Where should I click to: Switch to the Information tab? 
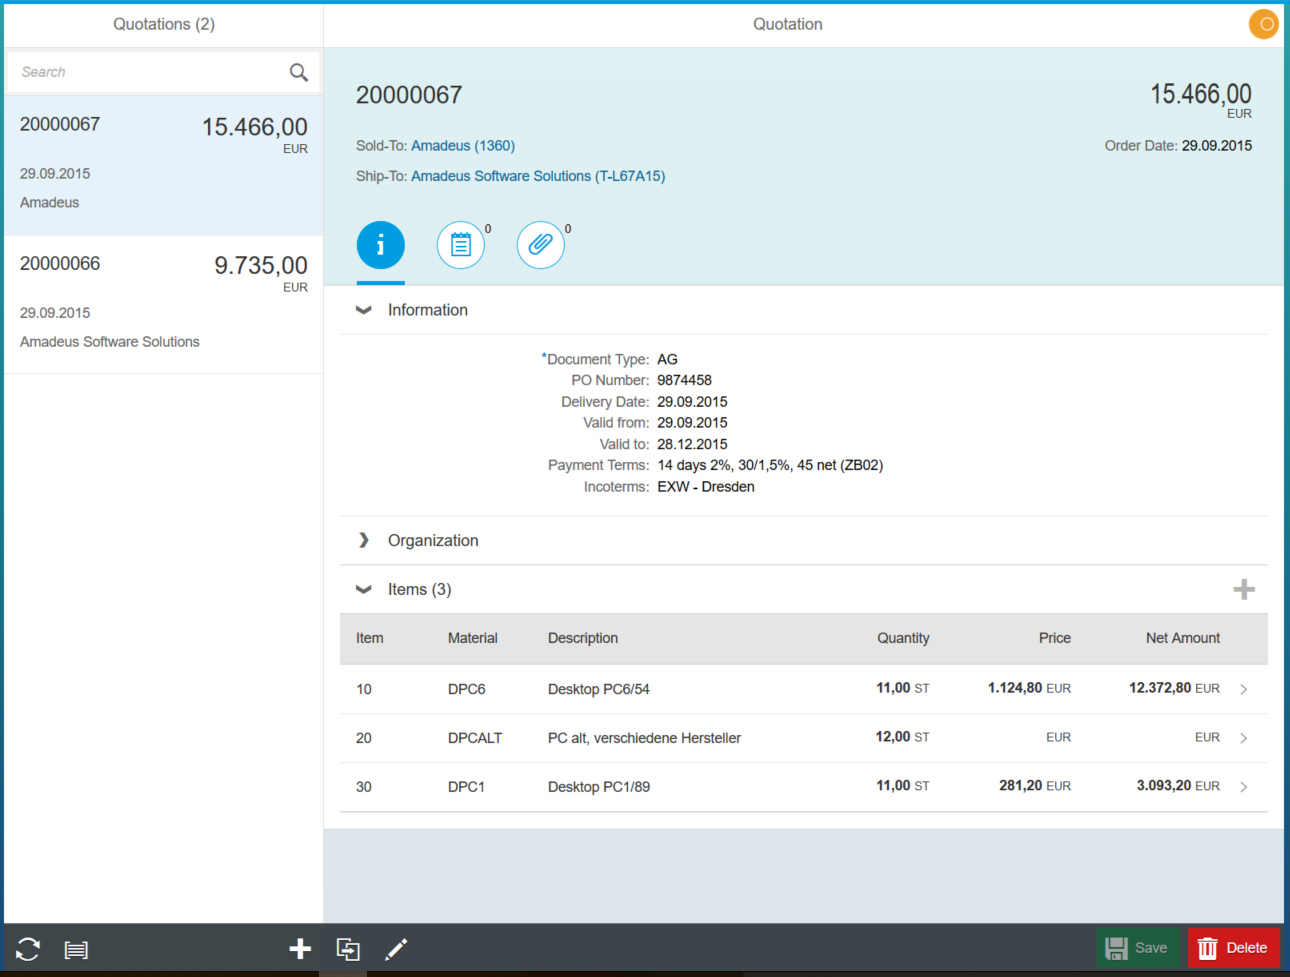tap(380, 245)
